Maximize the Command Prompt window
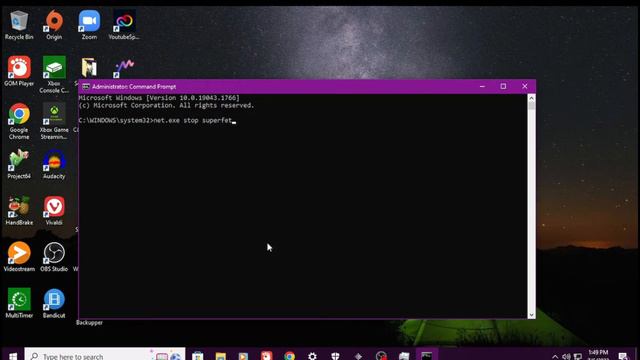 [503, 87]
